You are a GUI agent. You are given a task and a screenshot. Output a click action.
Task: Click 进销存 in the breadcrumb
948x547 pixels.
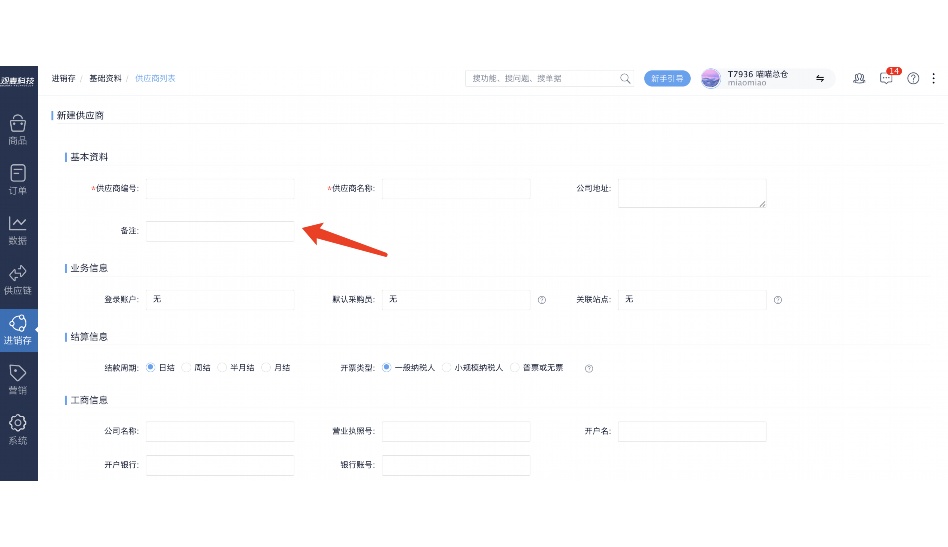[63, 78]
